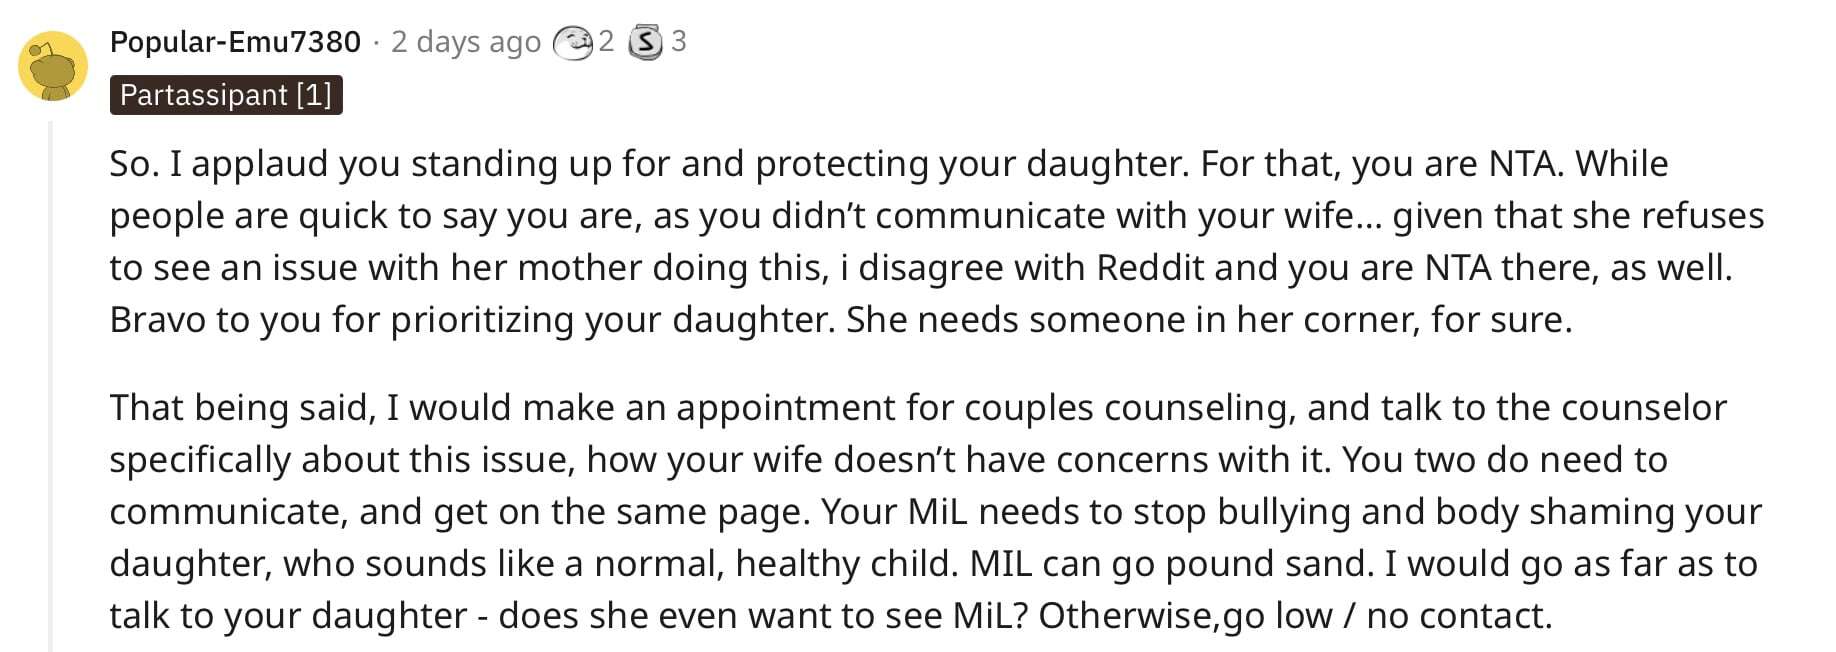View the award count of 2
1836x652 pixels.
point(606,41)
